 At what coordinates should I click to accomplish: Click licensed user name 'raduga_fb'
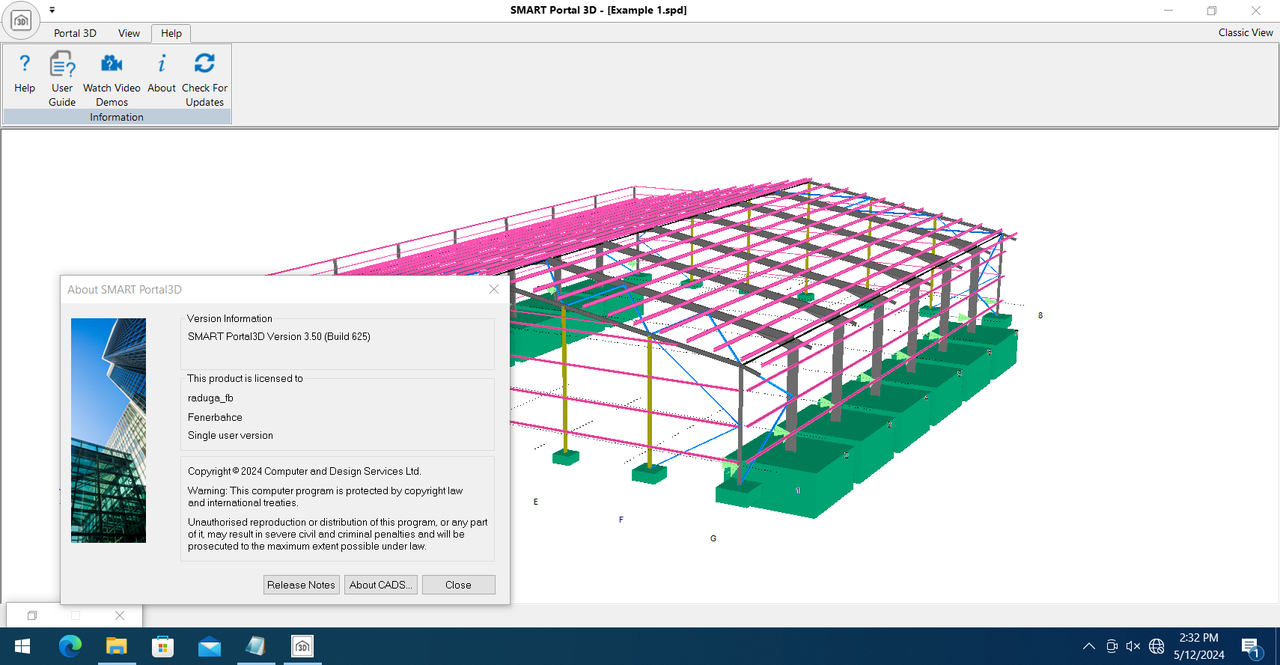click(210, 398)
